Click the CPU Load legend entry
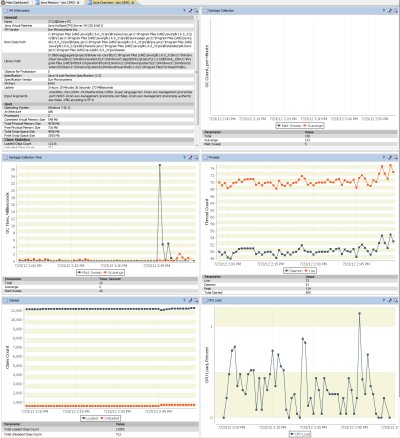Viewport: 400px width, 438px height. (300, 434)
